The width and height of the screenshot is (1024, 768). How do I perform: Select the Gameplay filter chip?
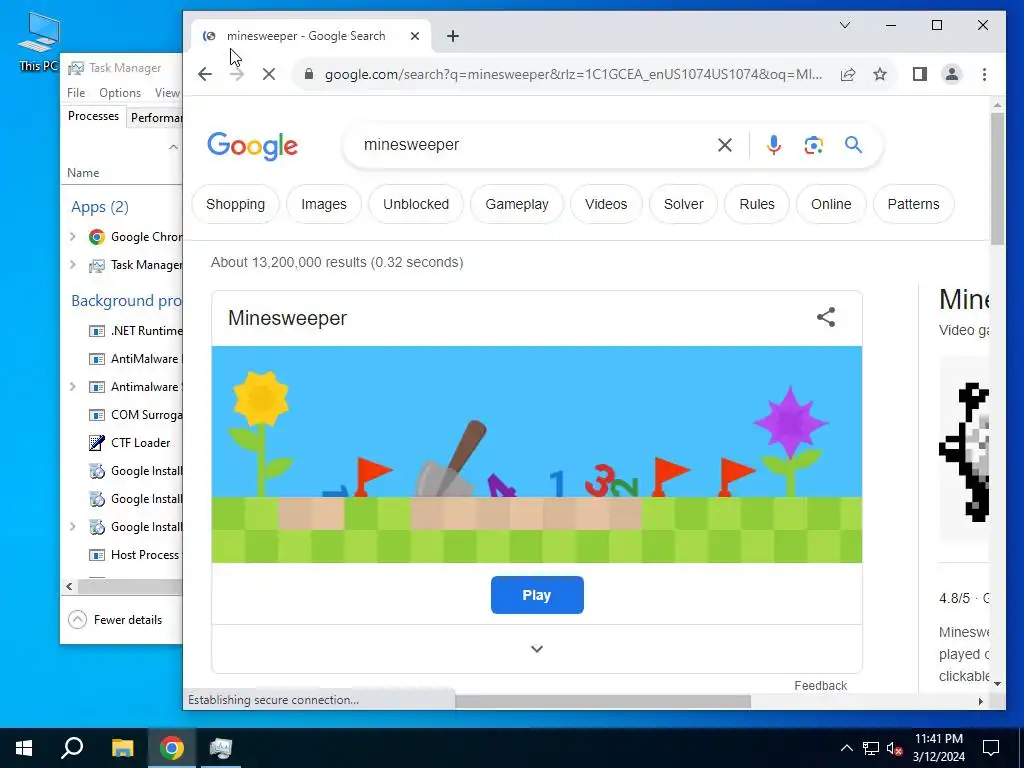click(x=517, y=204)
